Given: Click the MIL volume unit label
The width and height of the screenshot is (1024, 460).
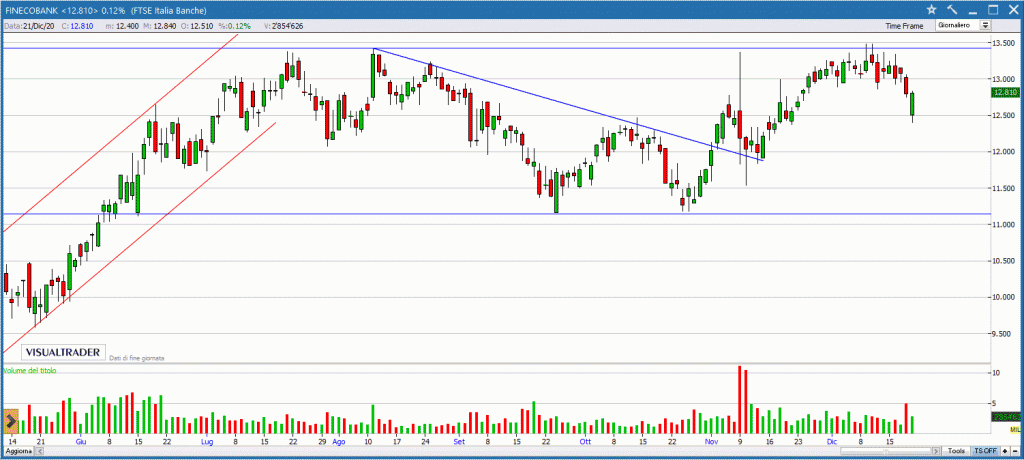Looking at the screenshot, I should (x=1014, y=429).
